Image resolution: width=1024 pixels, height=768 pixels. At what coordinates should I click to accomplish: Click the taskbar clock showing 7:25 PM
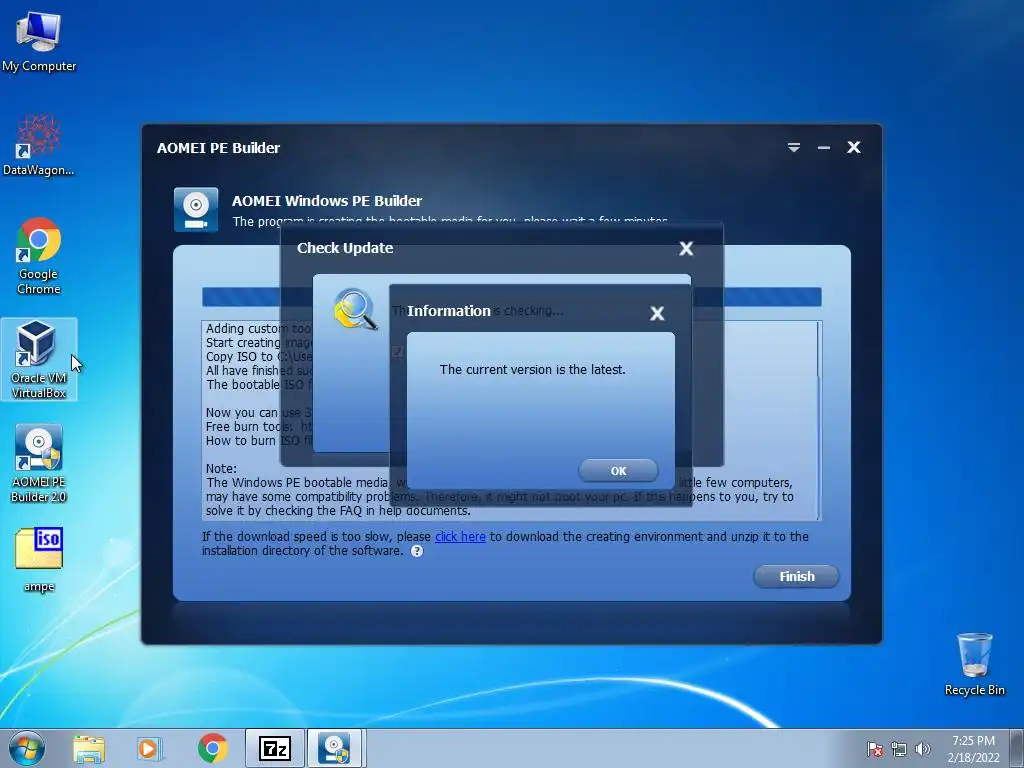(973, 749)
